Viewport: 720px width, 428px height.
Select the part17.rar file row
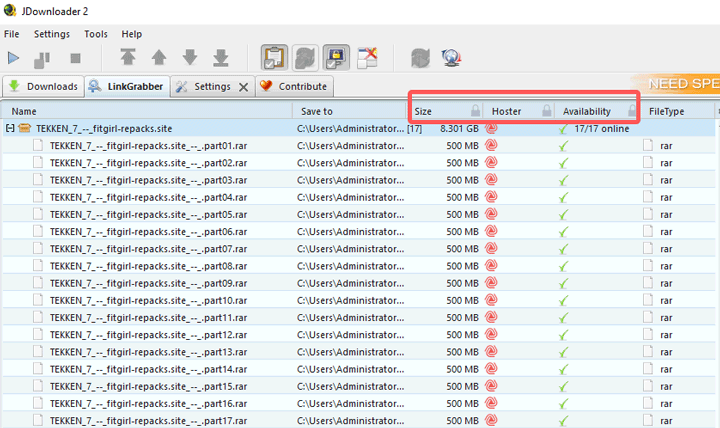358,420
